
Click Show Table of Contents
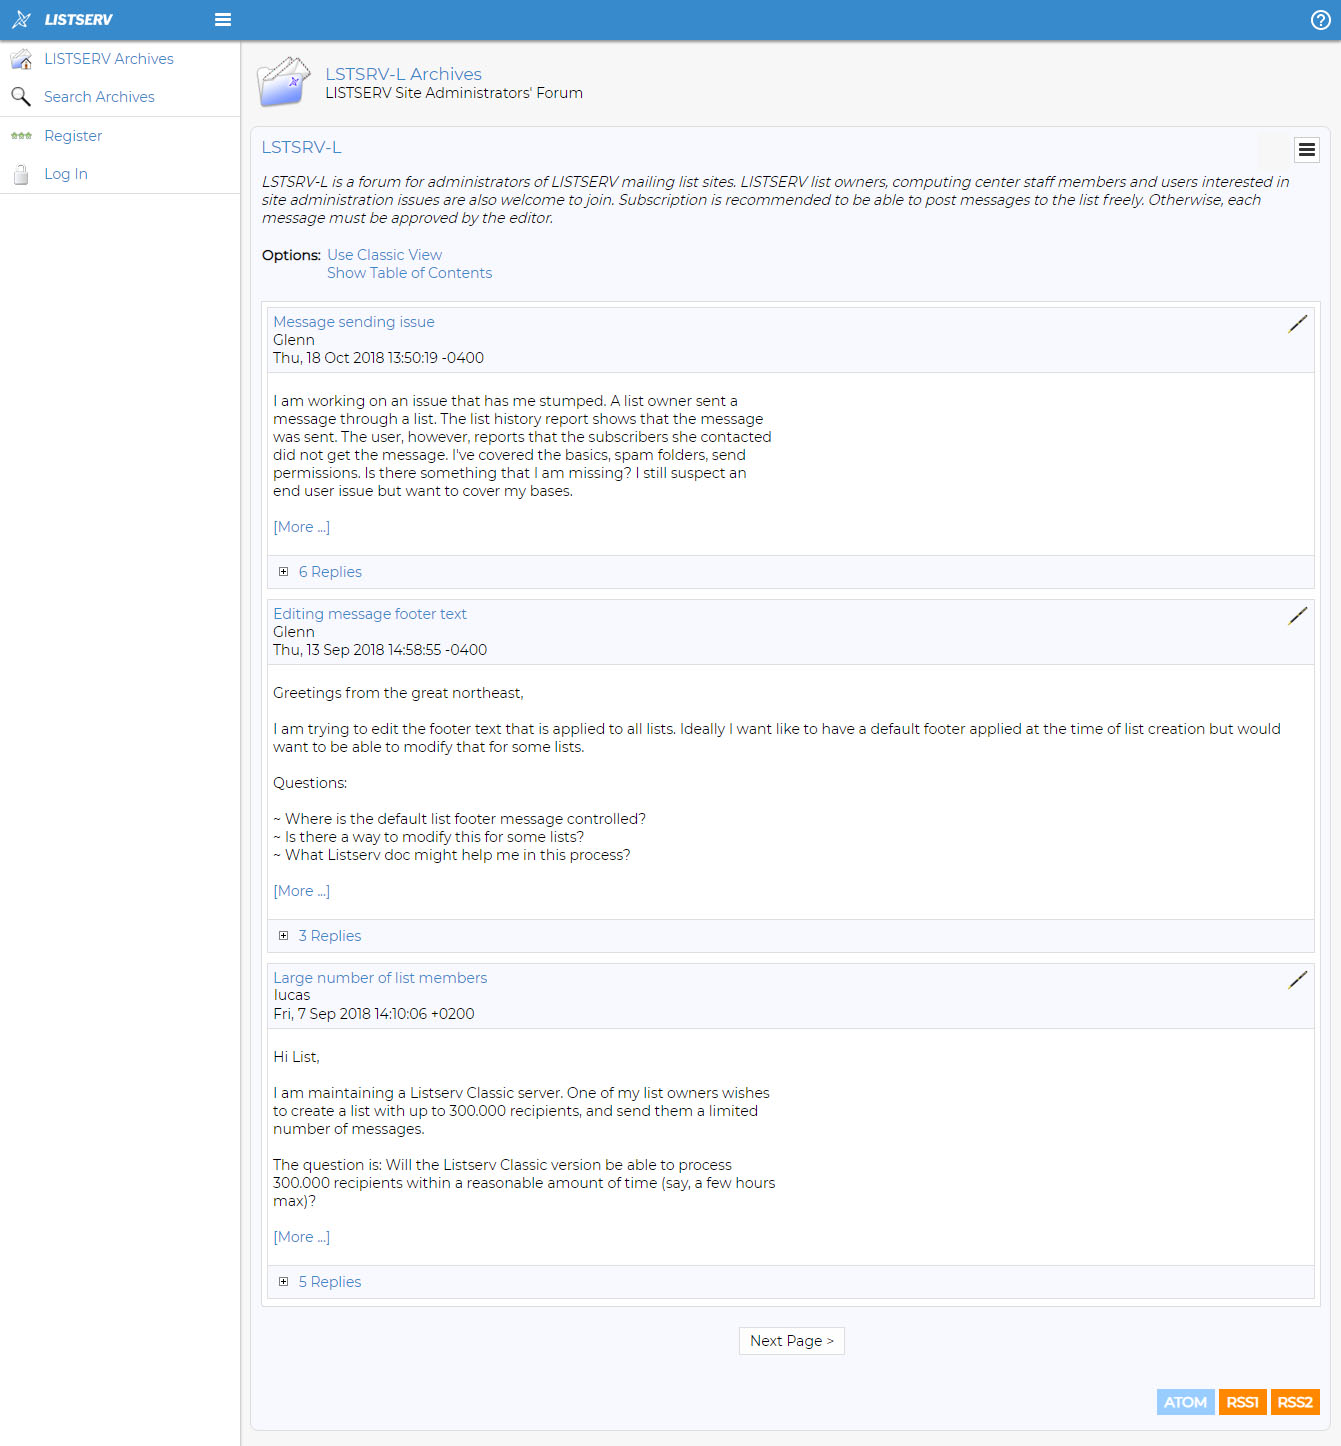[409, 273]
